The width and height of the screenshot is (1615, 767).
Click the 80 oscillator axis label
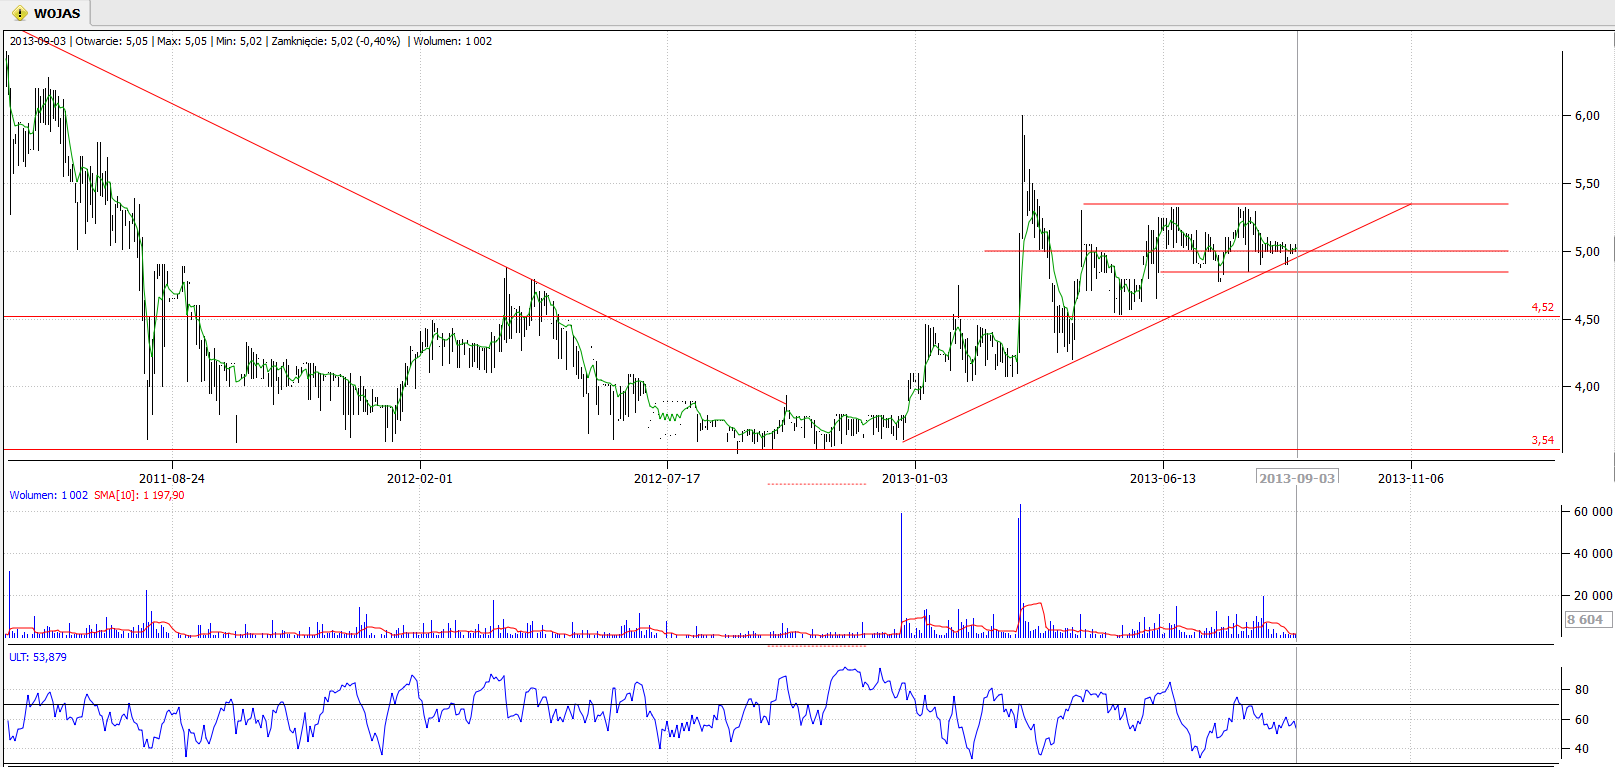tap(1582, 689)
